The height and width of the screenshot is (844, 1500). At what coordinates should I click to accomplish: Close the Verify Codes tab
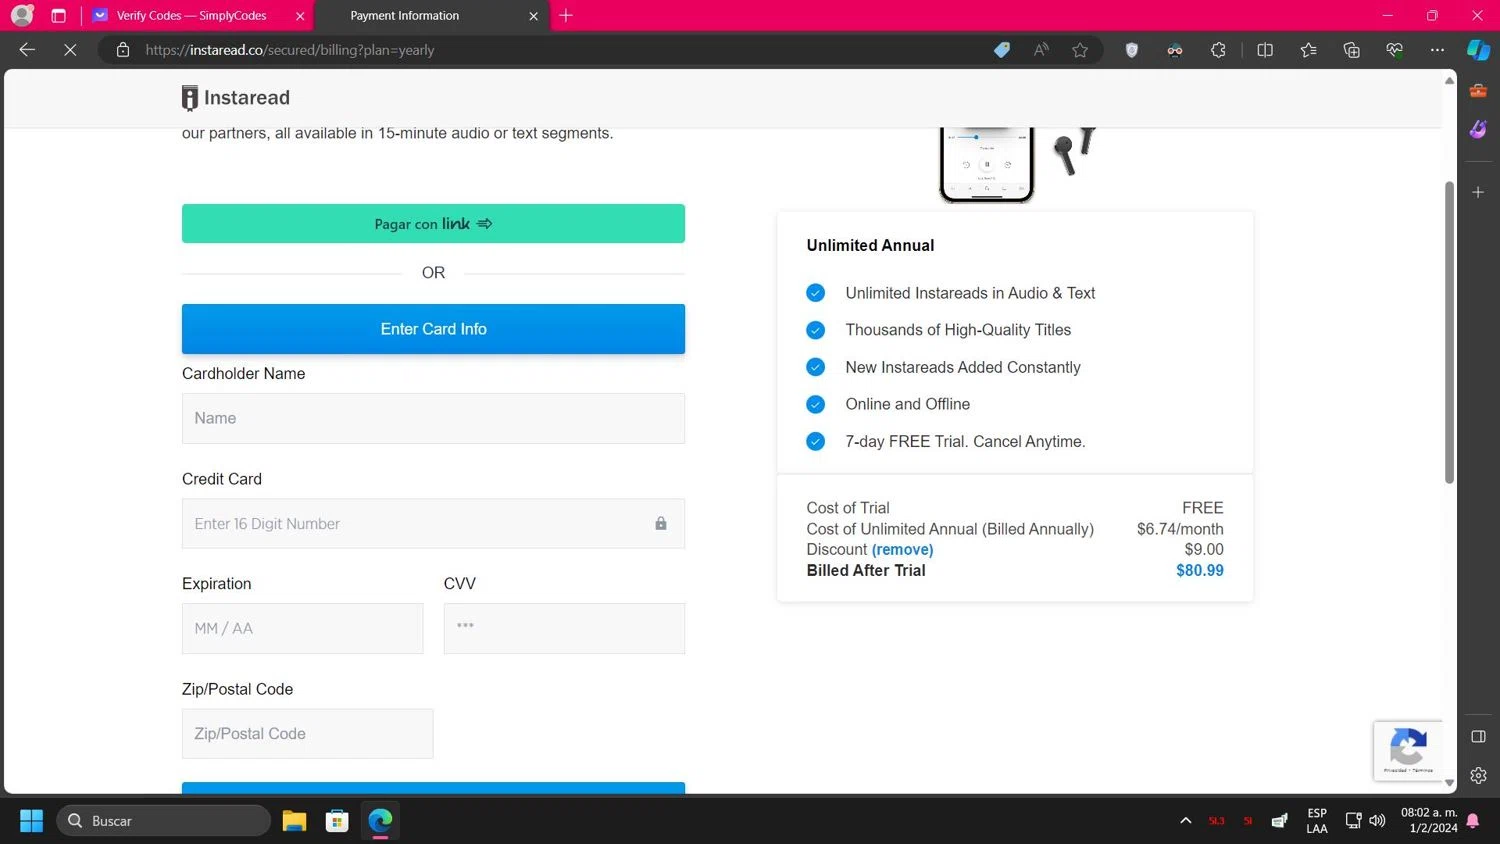[300, 16]
